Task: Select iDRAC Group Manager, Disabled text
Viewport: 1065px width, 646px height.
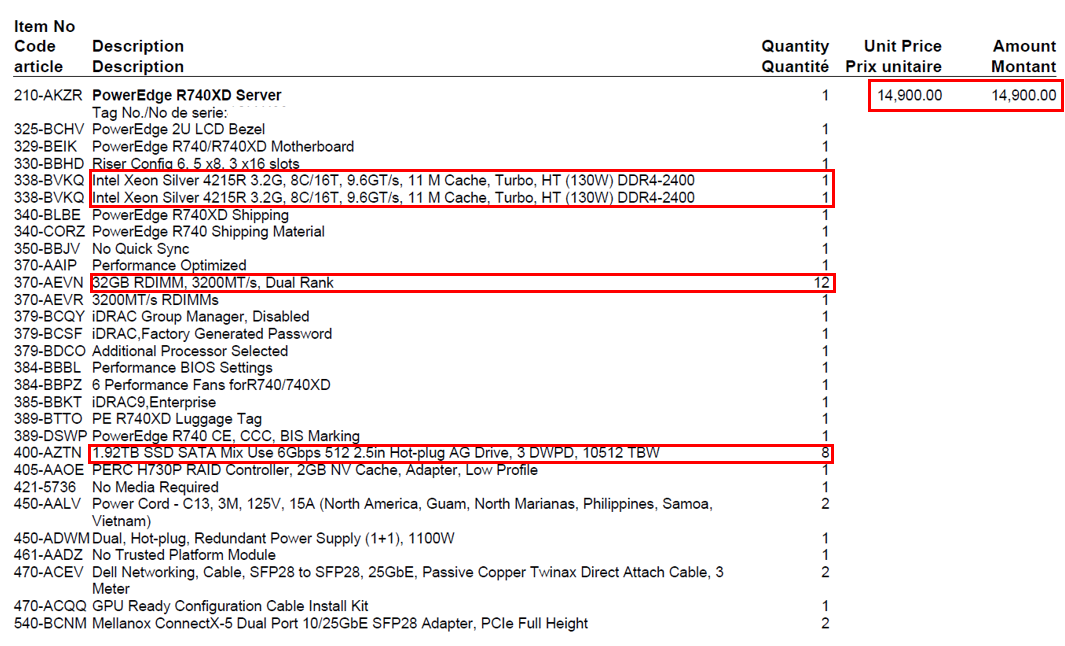Action: pos(200,317)
